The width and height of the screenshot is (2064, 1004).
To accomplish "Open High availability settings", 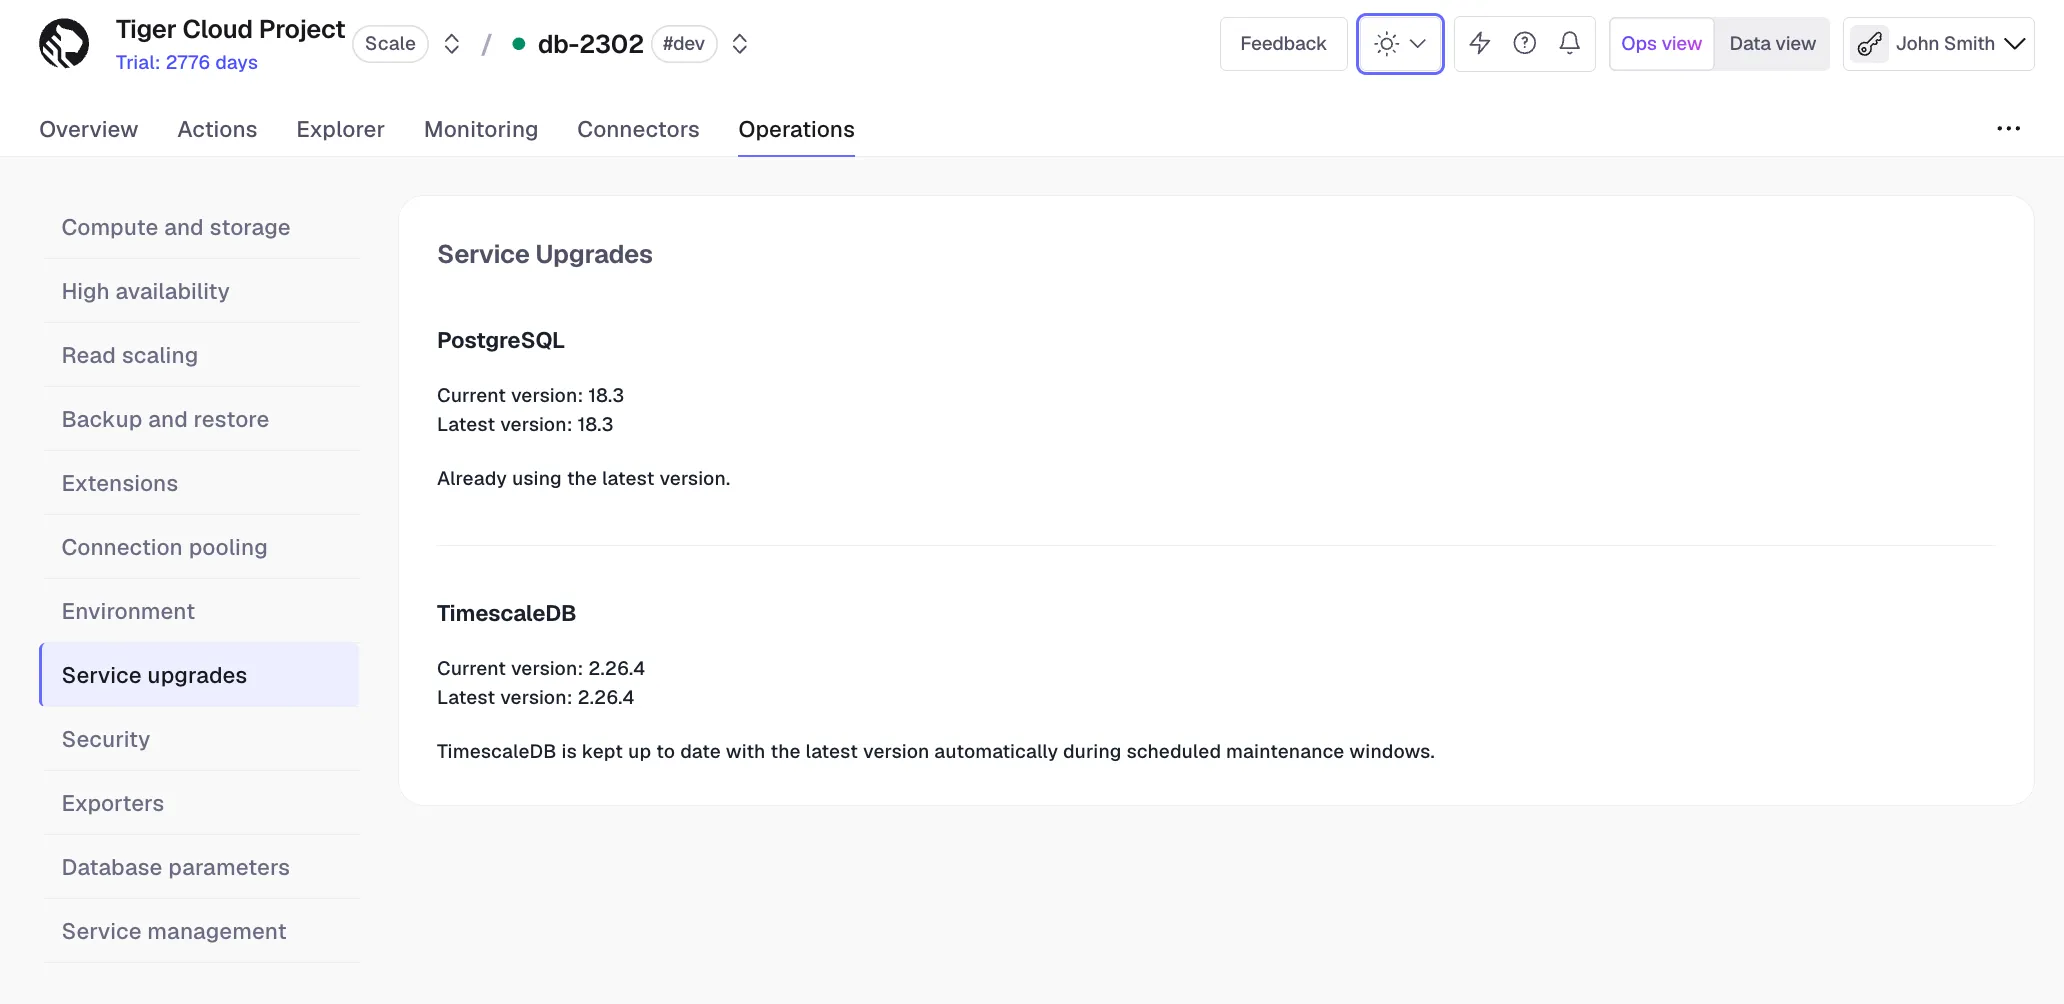I will point(201,291).
